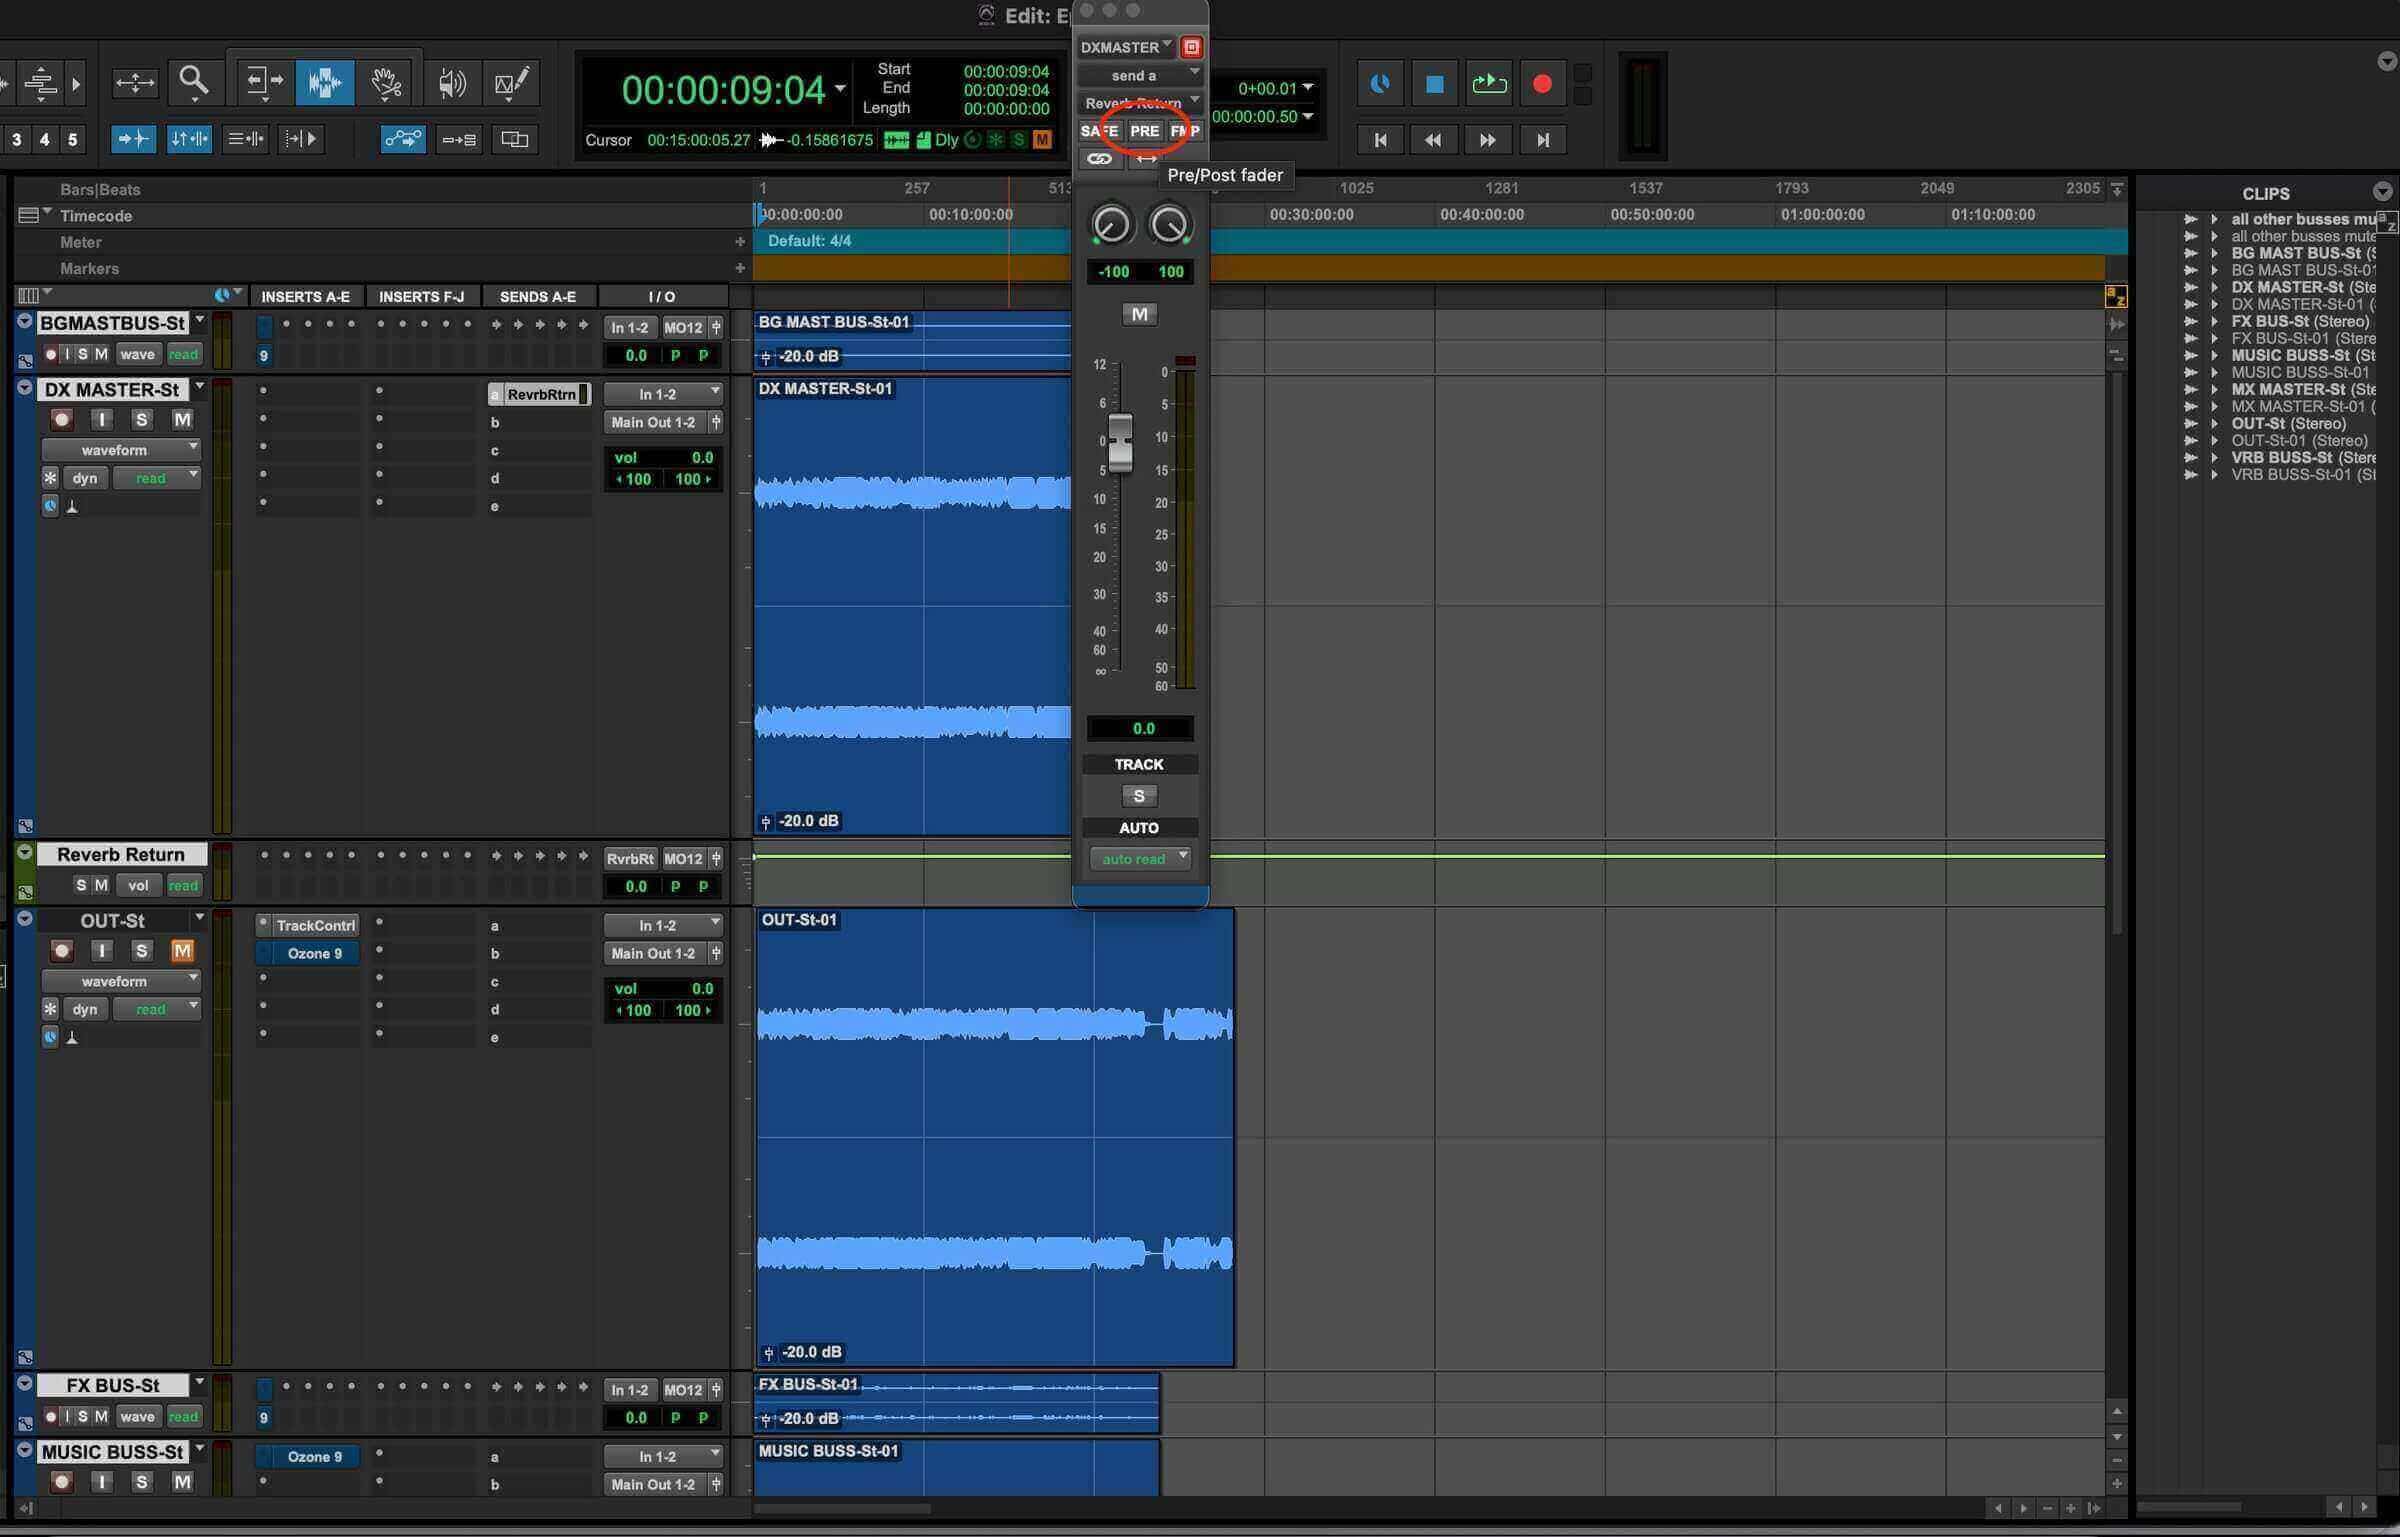This screenshot has height=1537, width=2400.
Task: Click the INSERTS F-J column header
Action: (x=421, y=296)
